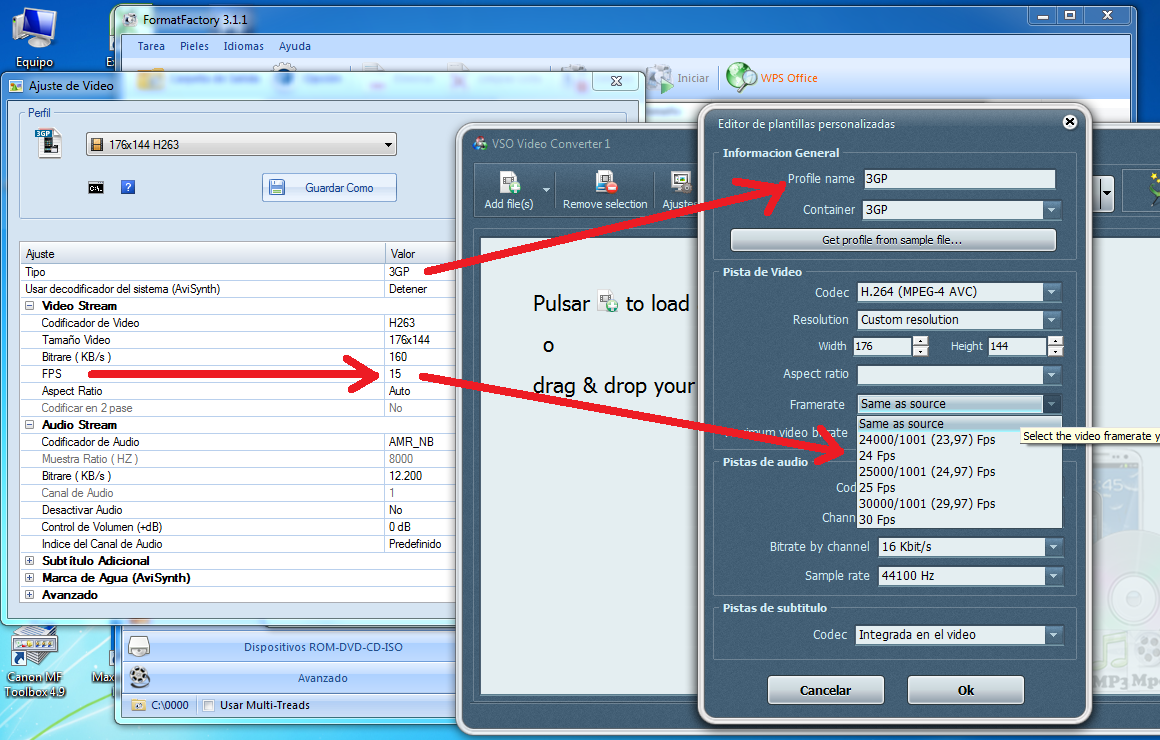The image size is (1160, 740).
Task: Select the Aspect Ratio value Auto
Action: (x=420, y=391)
